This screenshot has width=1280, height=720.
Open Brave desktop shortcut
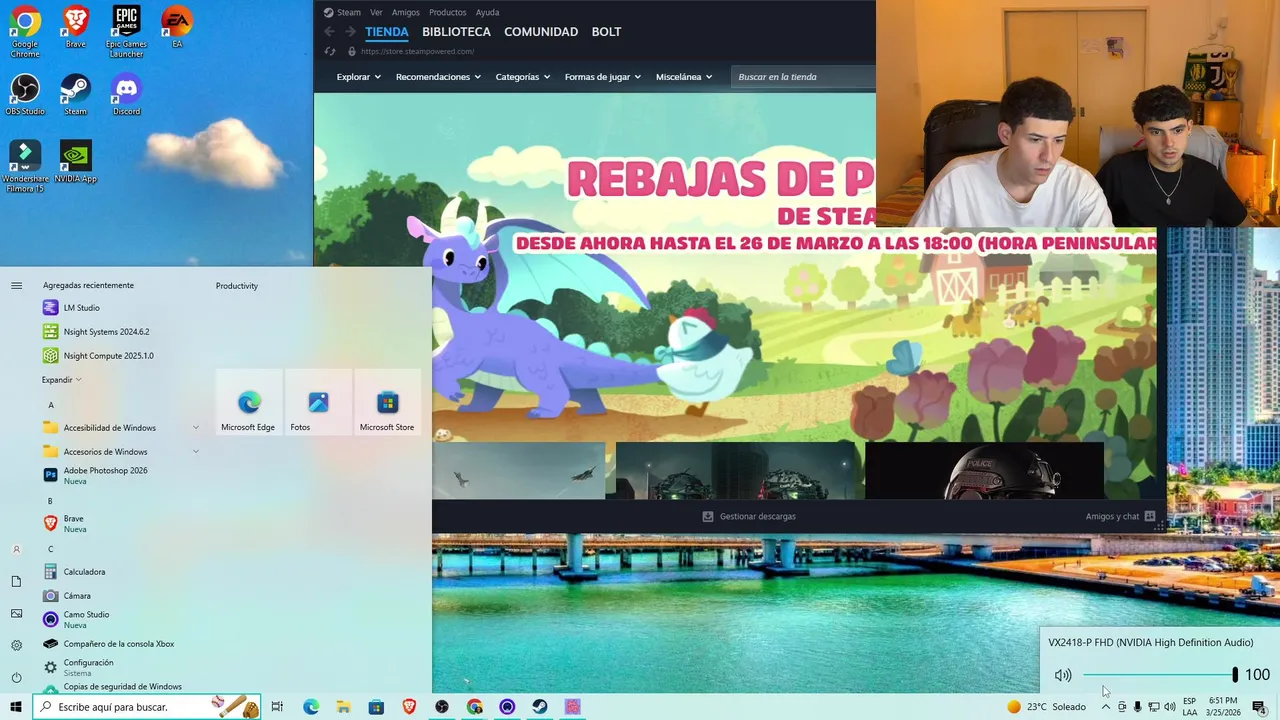[75, 27]
